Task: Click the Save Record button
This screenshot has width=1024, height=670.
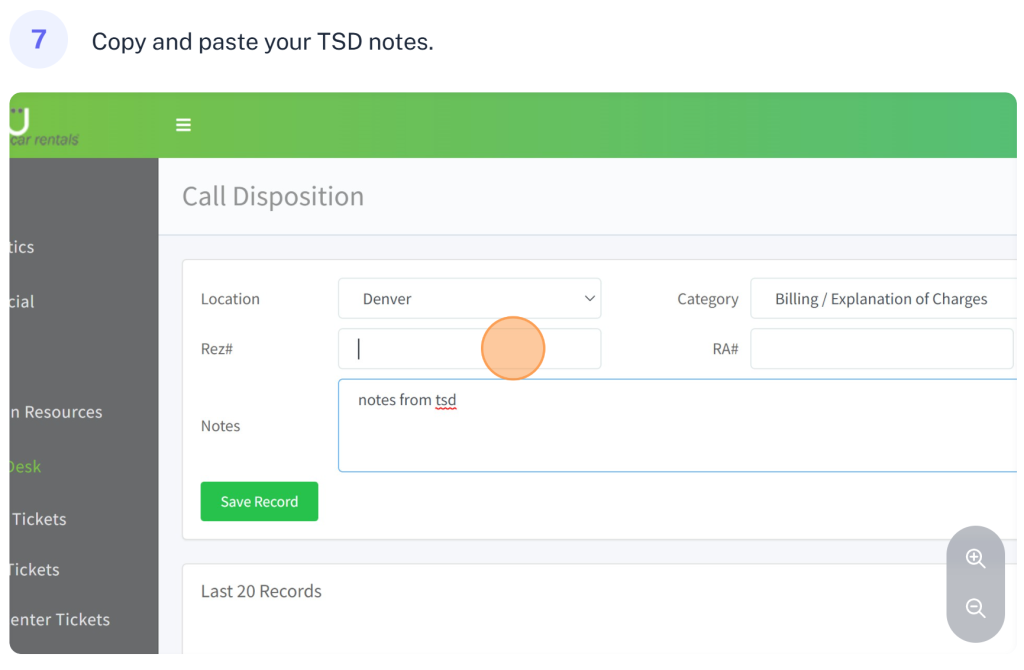Action: pos(259,502)
